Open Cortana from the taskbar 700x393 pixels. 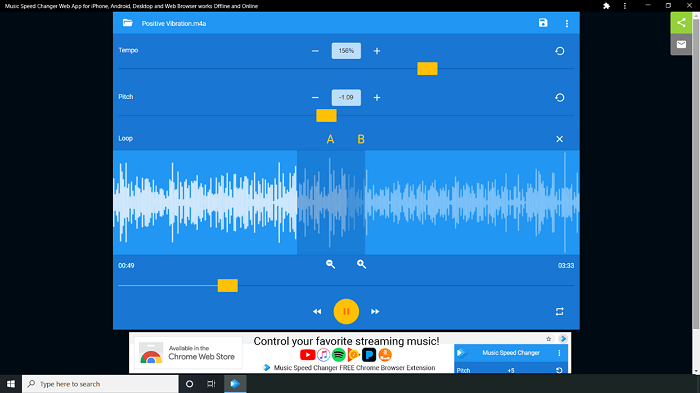click(189, 384)
